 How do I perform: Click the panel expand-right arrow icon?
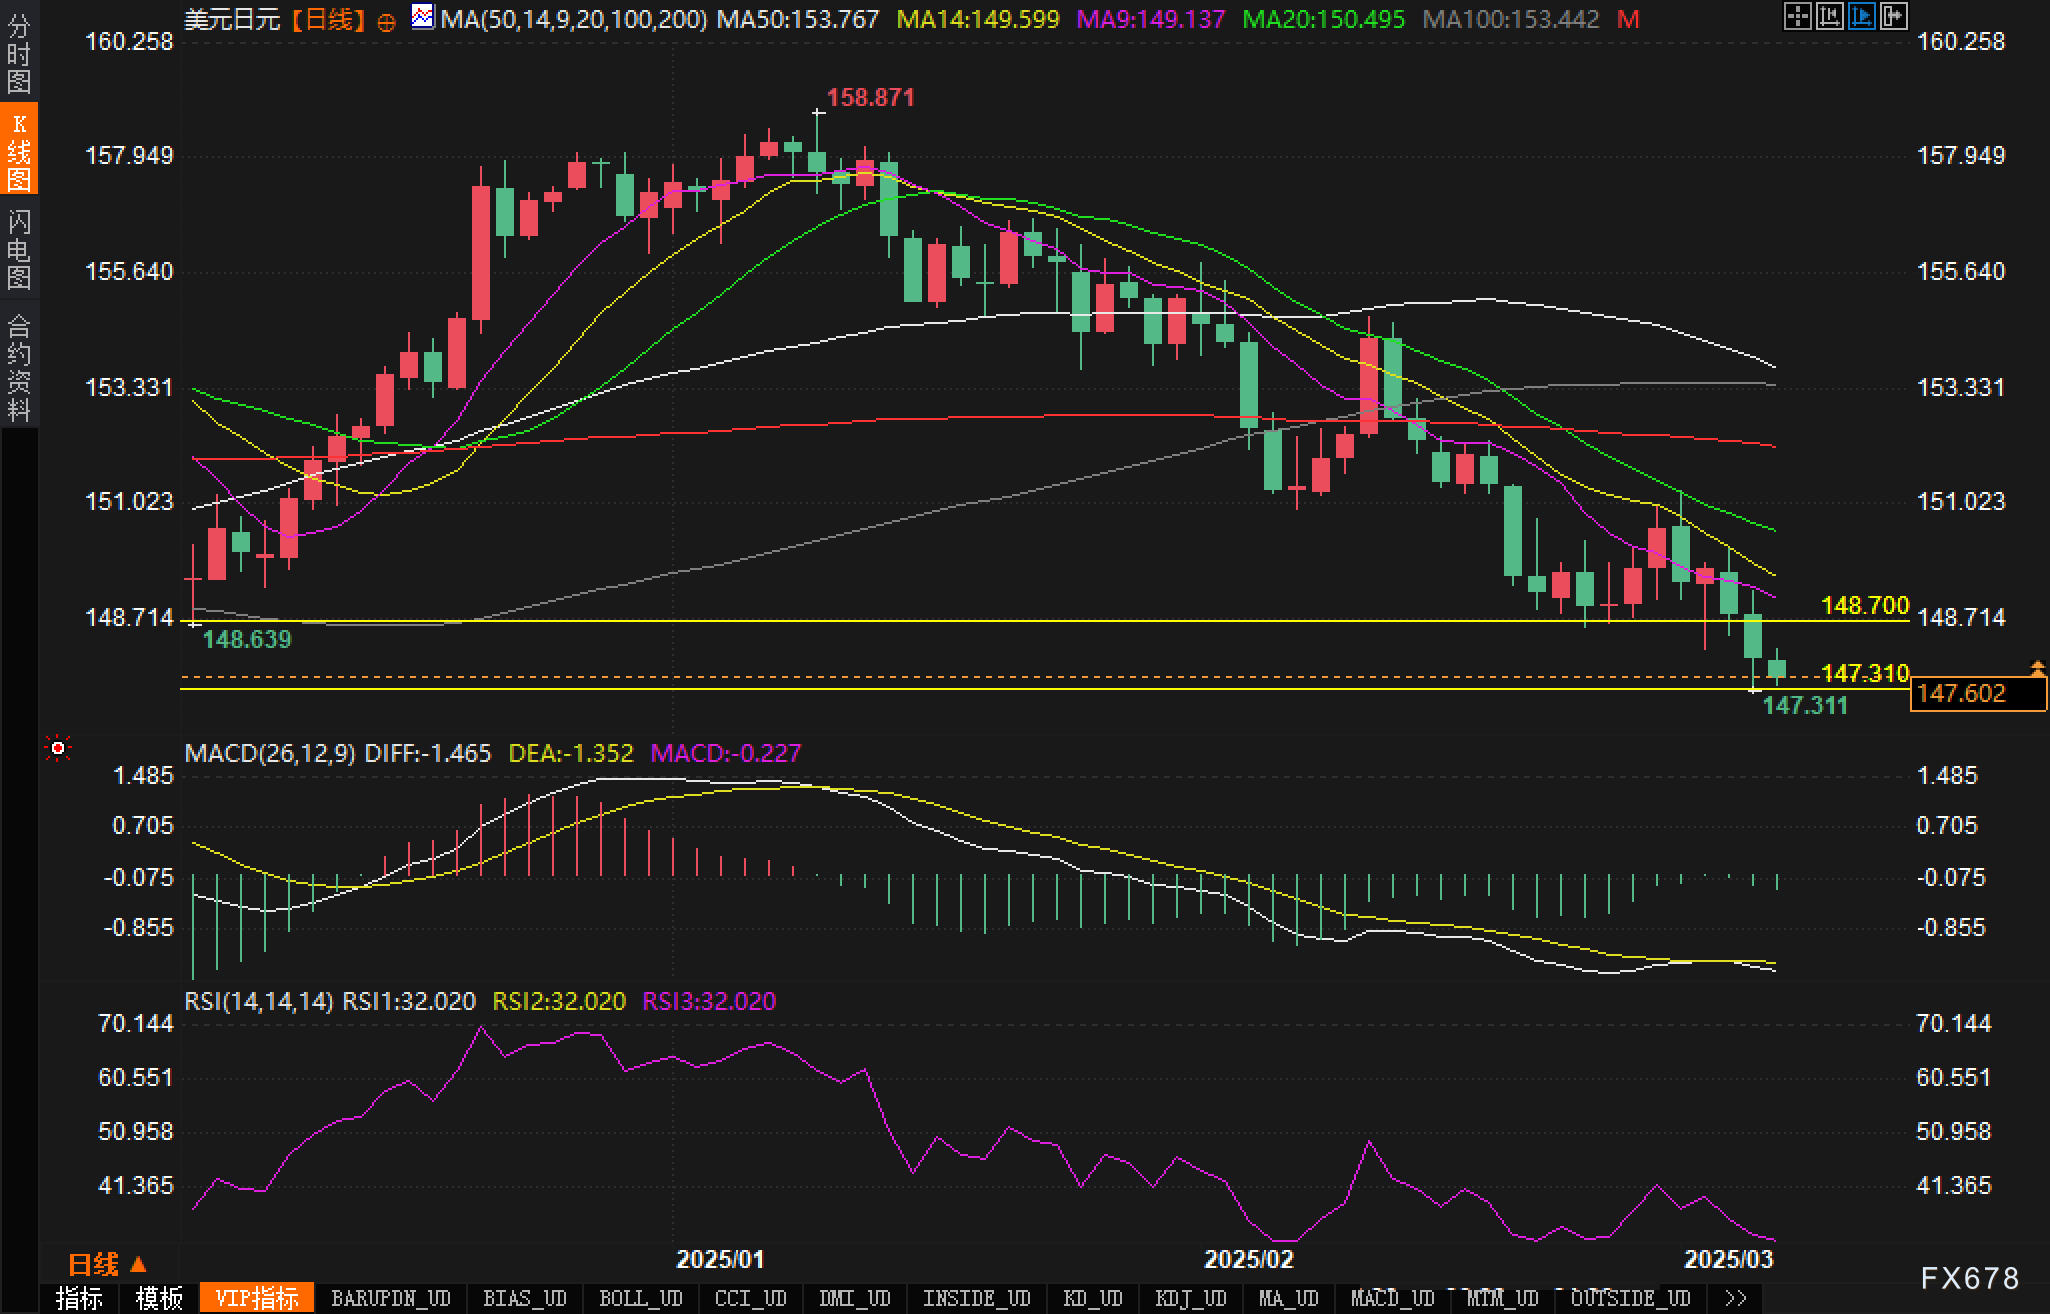(x=1893, y=16)
